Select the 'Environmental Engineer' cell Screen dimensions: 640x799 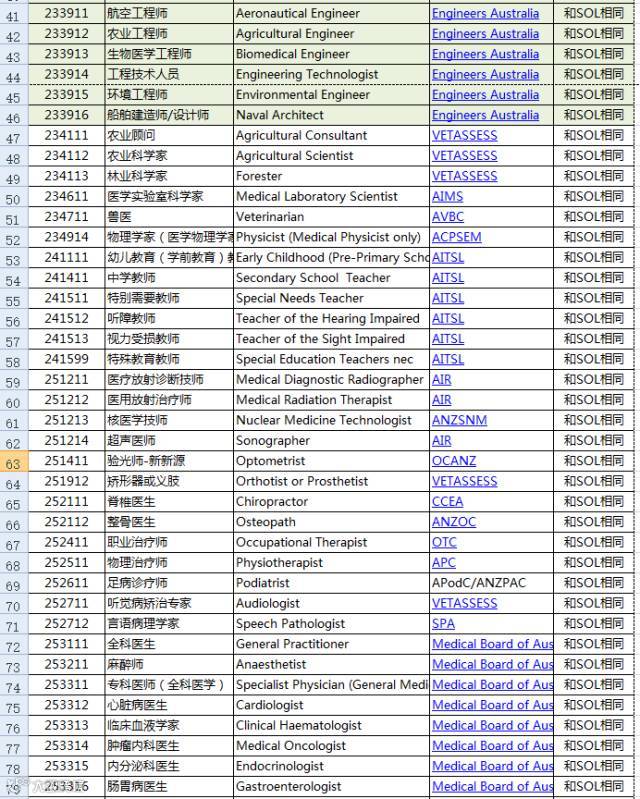point(331,95)
